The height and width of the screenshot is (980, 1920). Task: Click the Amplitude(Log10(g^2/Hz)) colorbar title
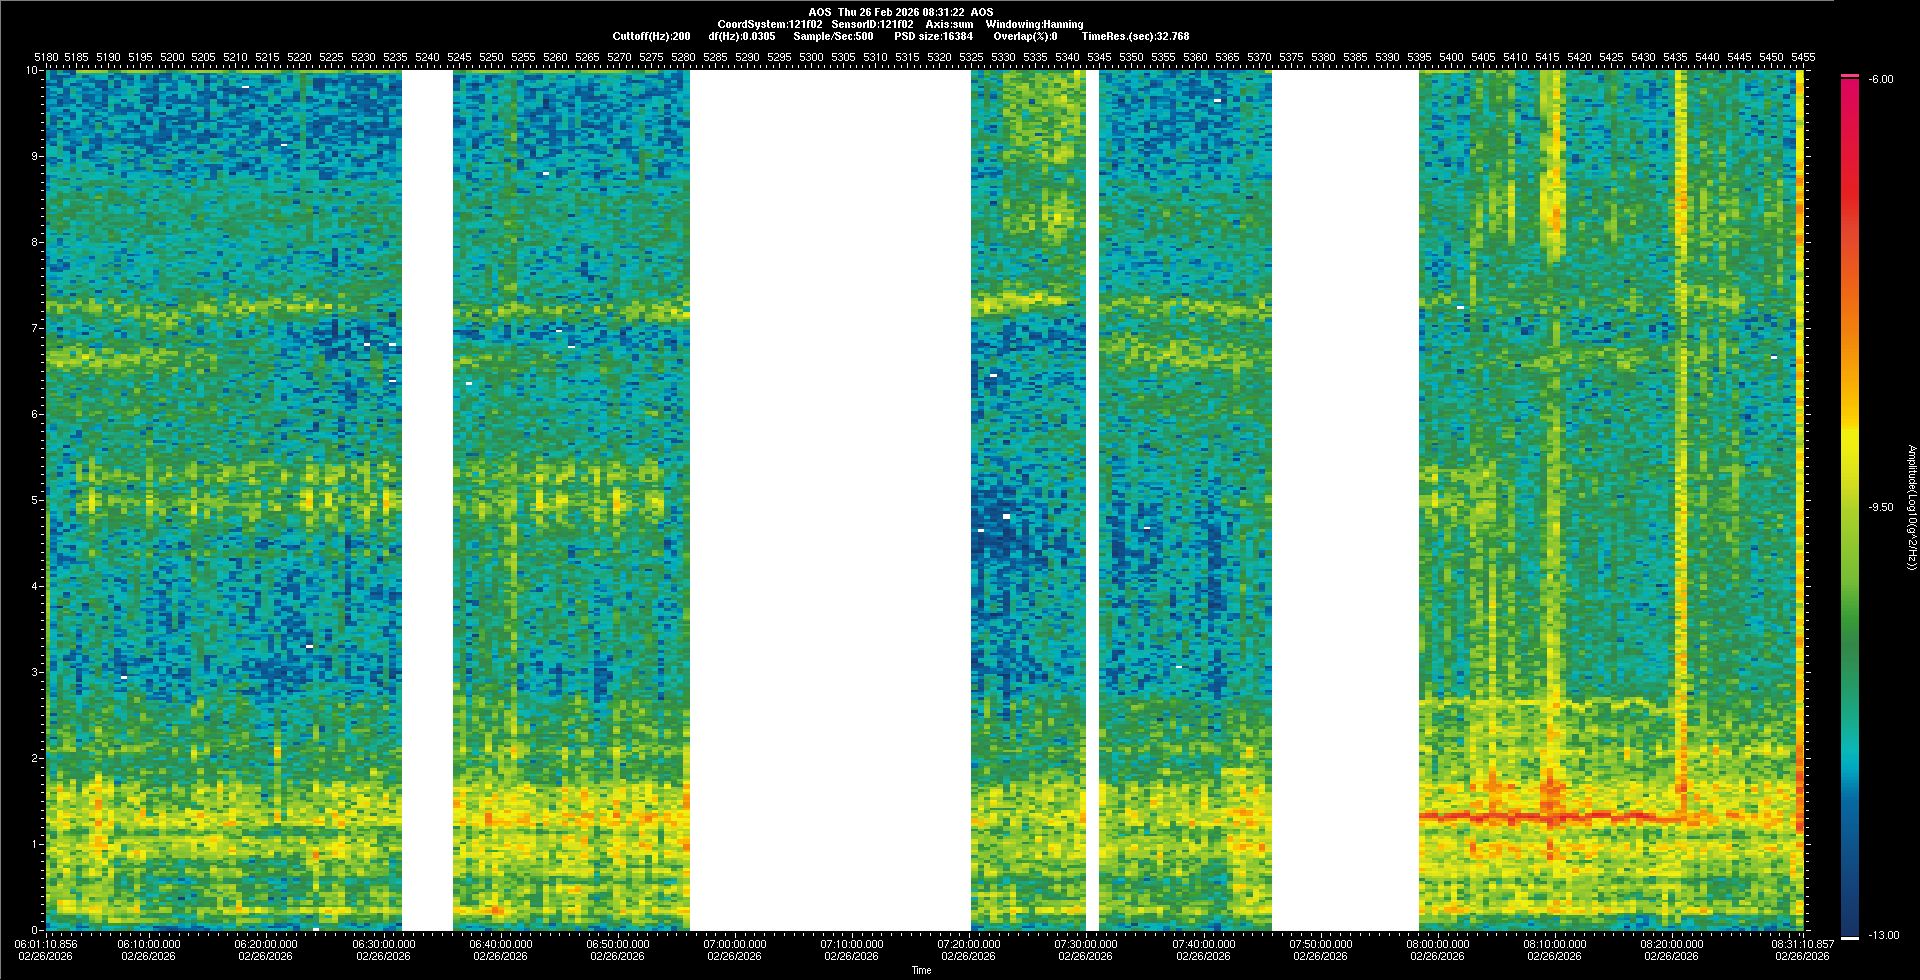click(1910, 507)
